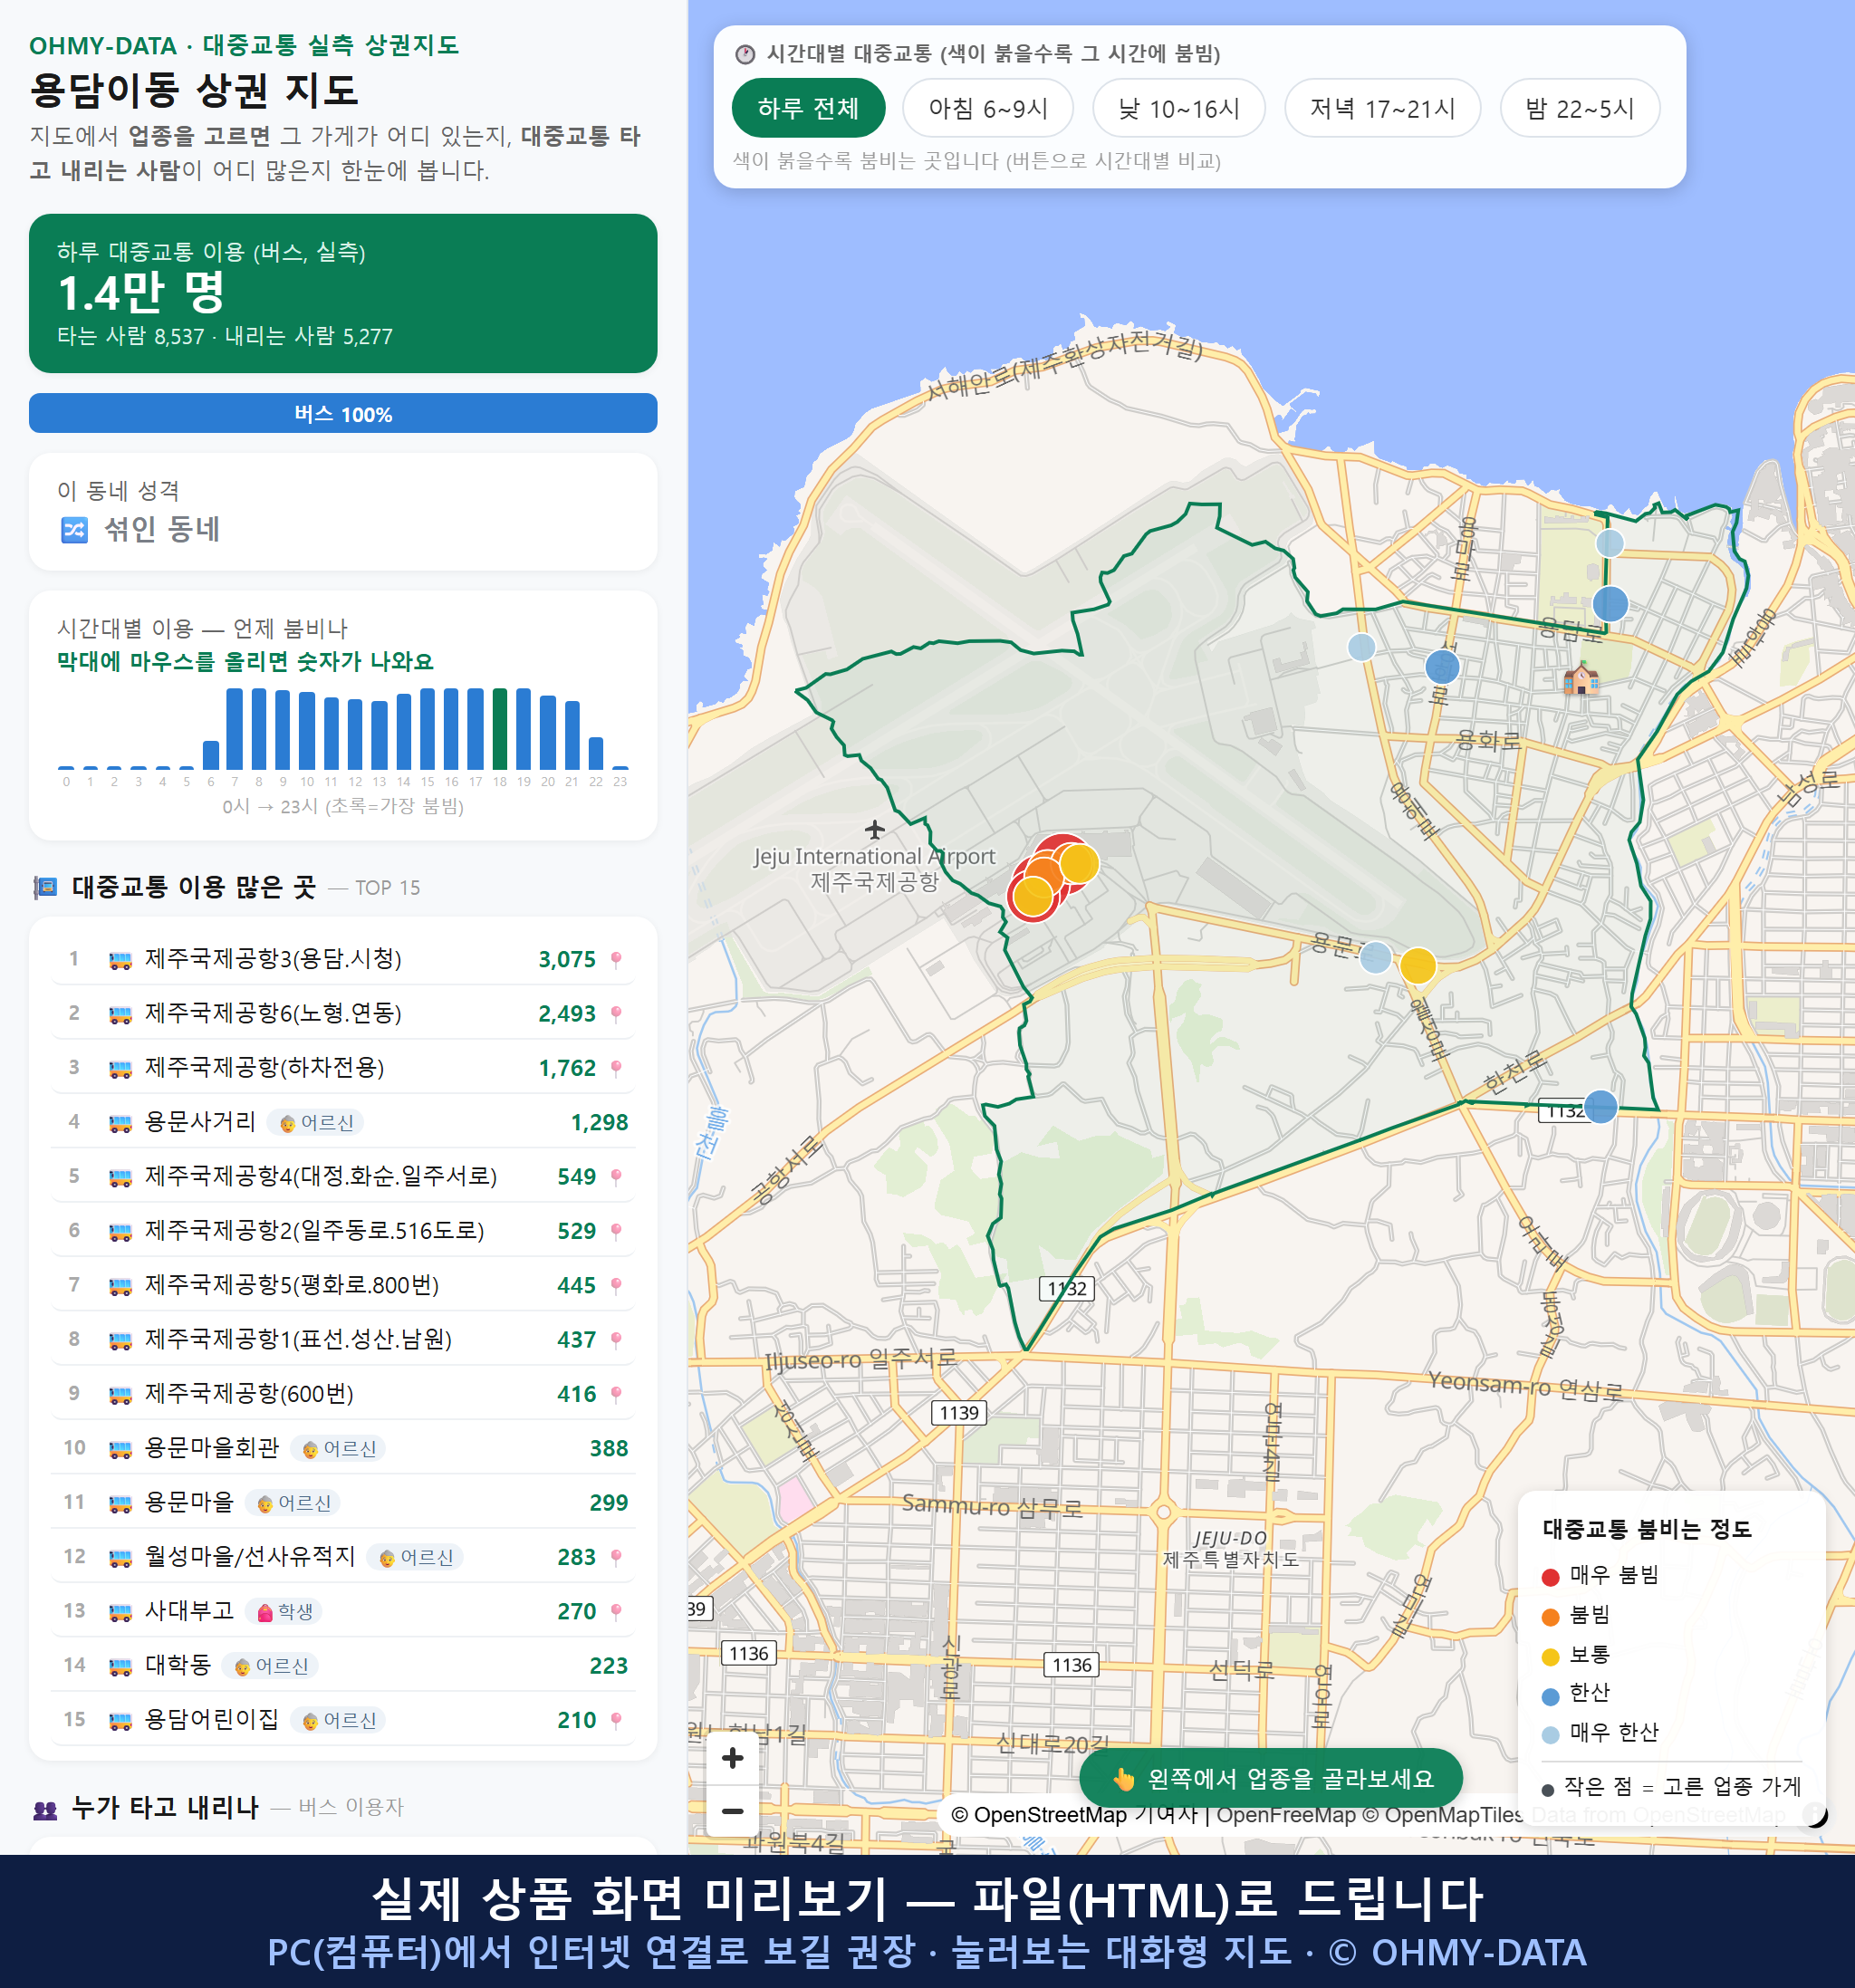This screenshot has width=1855, height=1988.
Task: Click the pin icon for 제주국제공항(600번)
Action: click(x=616, y=1394)
